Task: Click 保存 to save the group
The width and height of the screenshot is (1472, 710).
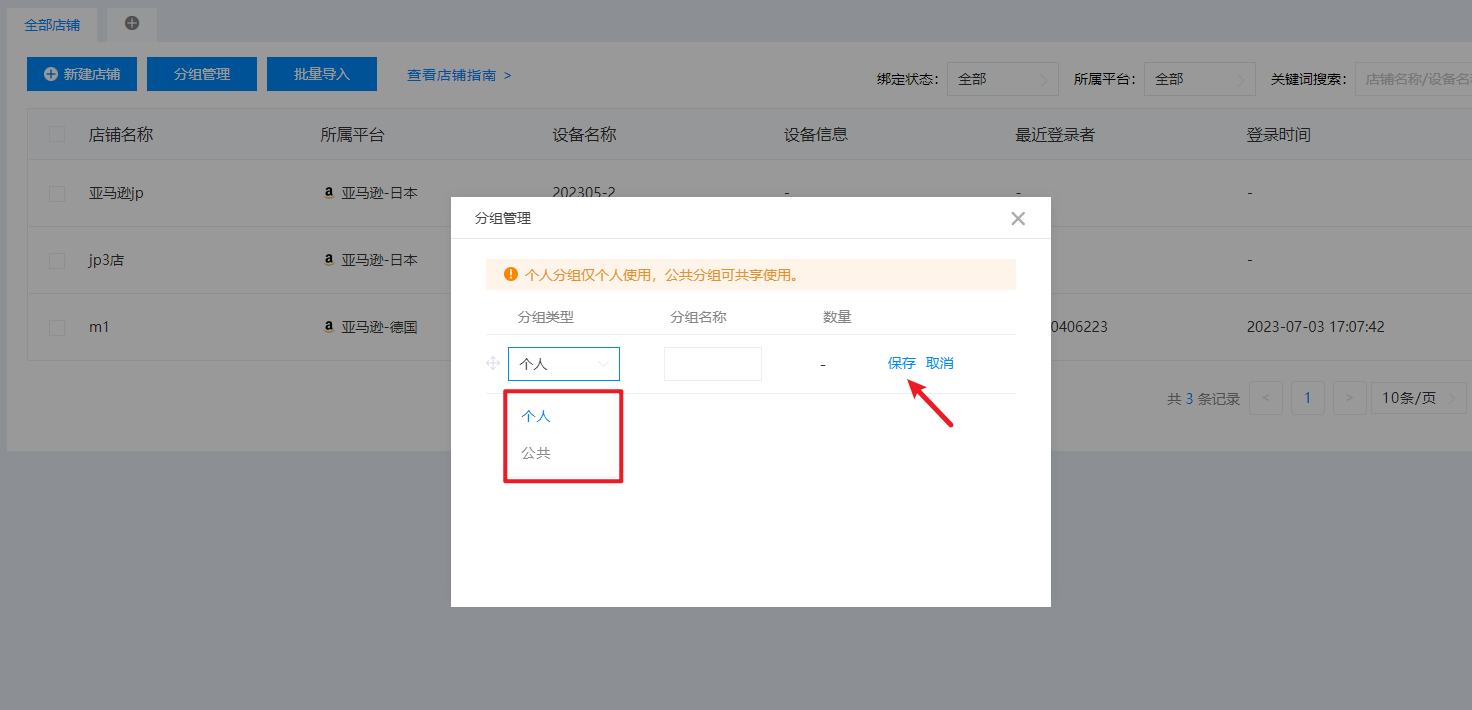Action: 901,363
